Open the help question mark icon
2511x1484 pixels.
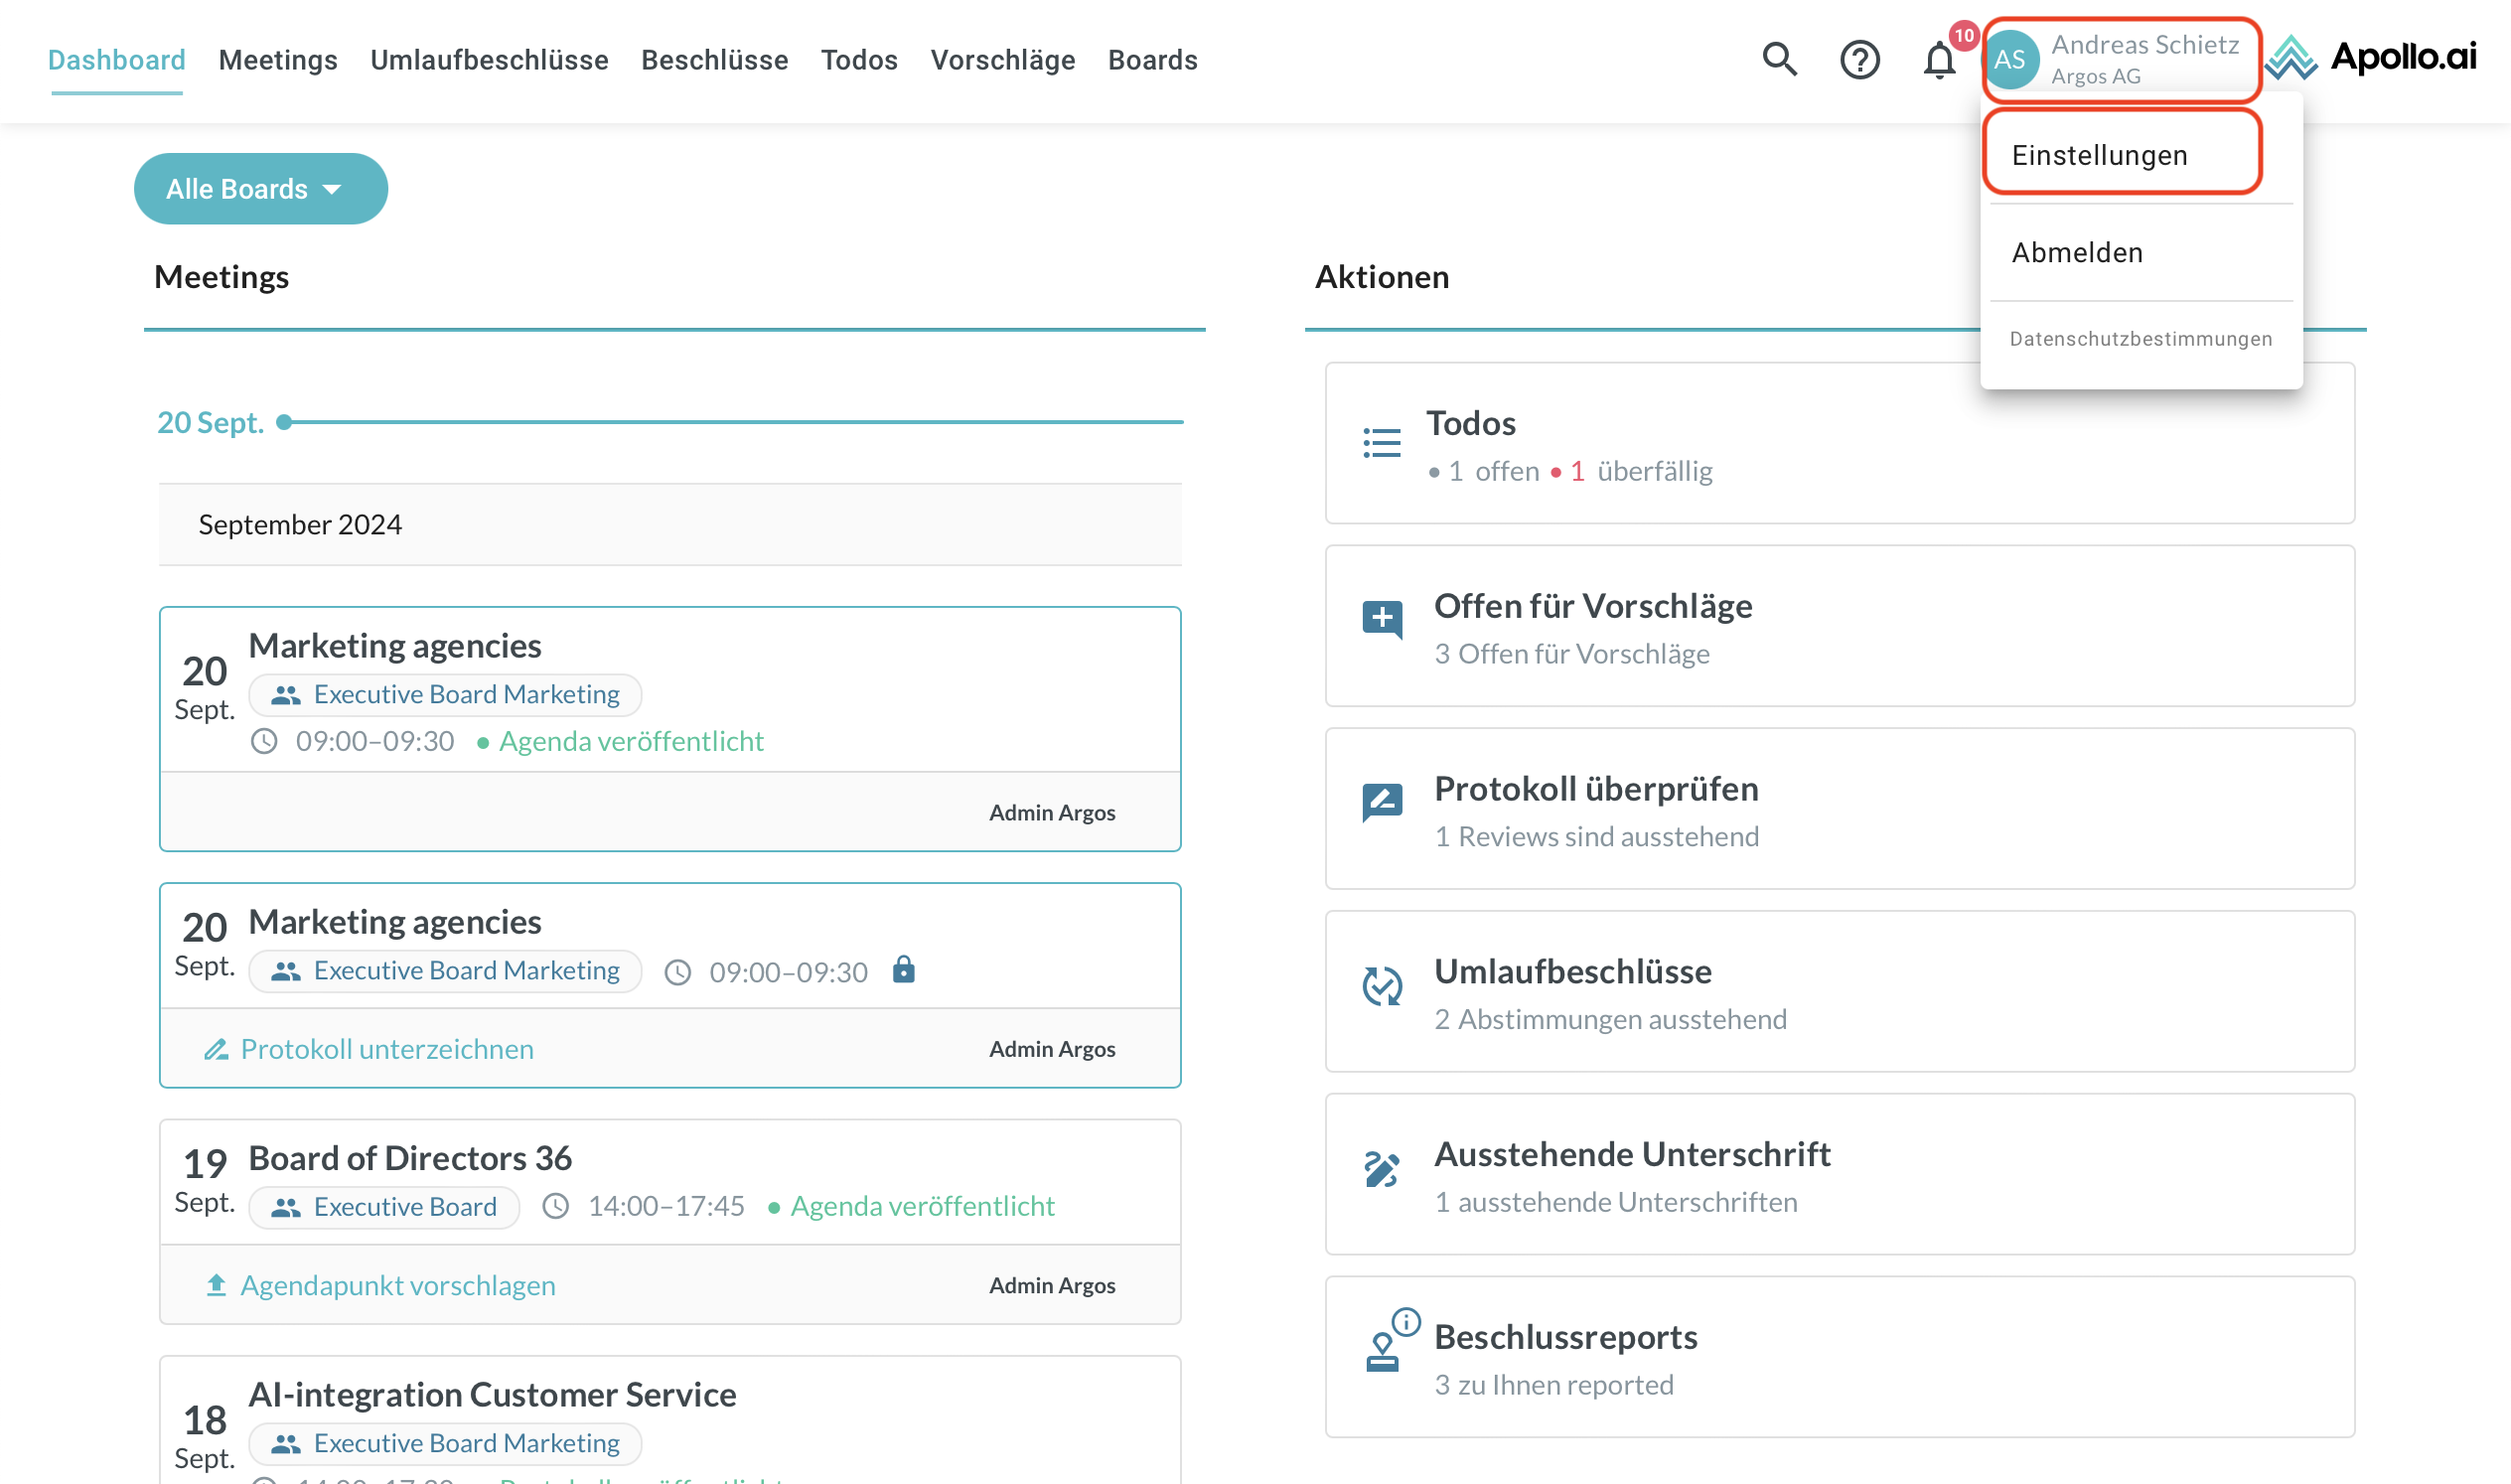coord(1859,60)
